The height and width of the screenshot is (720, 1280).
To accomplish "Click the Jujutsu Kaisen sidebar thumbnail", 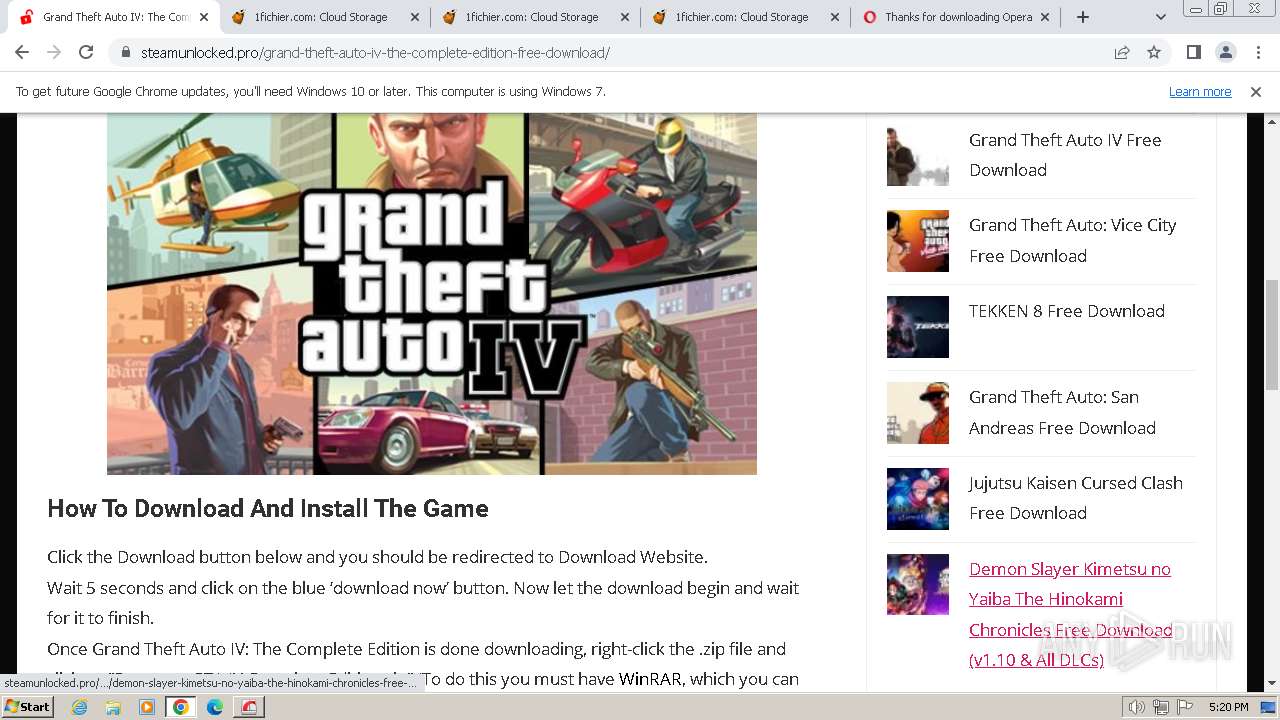I will 918,499.
